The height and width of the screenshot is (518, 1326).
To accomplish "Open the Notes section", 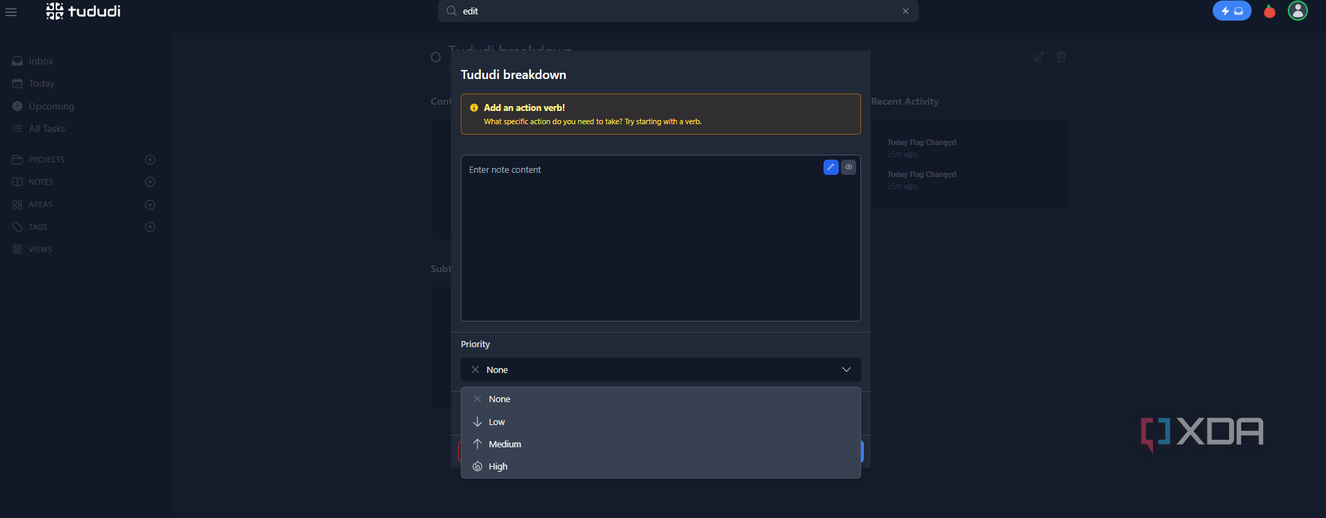I will [41, 182].
